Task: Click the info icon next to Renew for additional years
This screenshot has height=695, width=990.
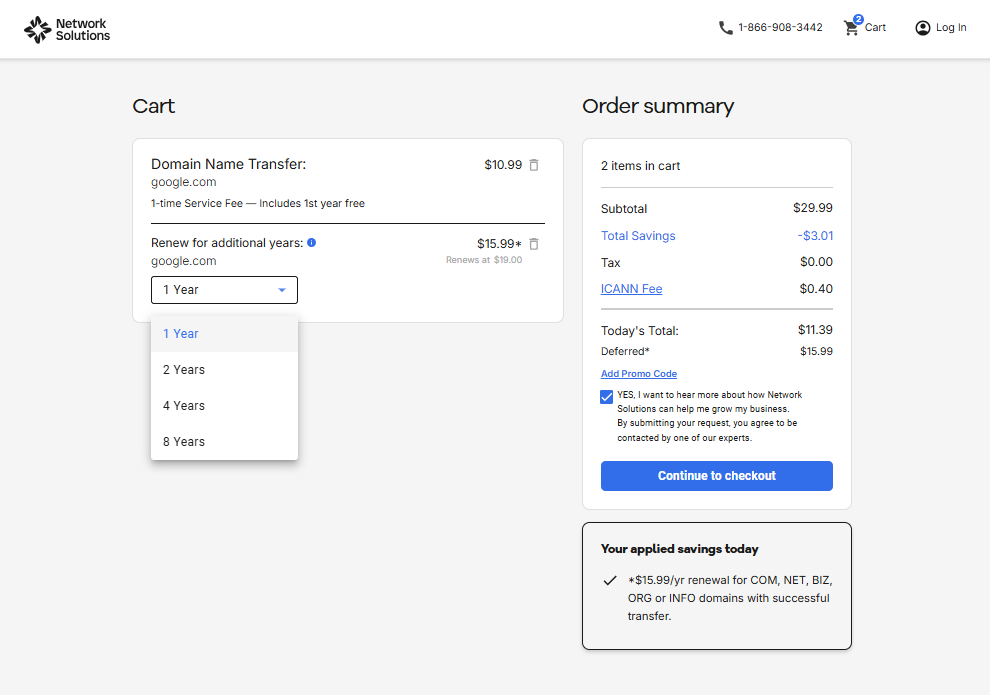Action: click(311, 242)
